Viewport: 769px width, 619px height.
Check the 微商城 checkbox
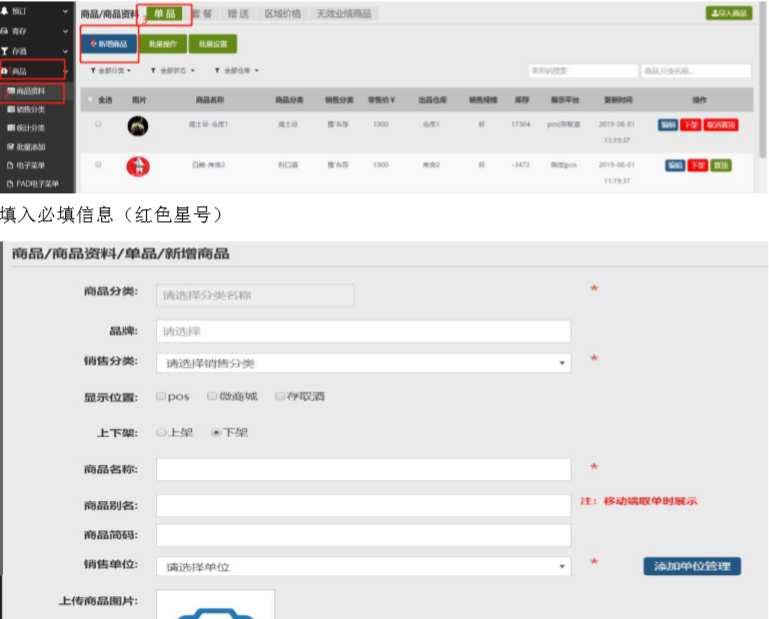pyautogui.click(x=212, y=396)
